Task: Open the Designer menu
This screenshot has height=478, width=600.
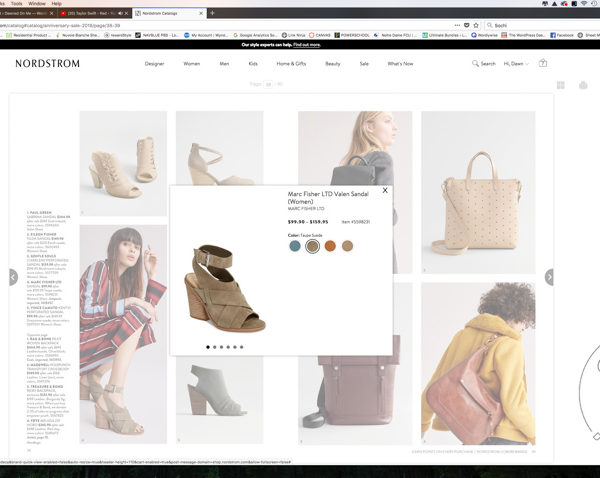Action: pyautogui.click(x=154, y=64)
